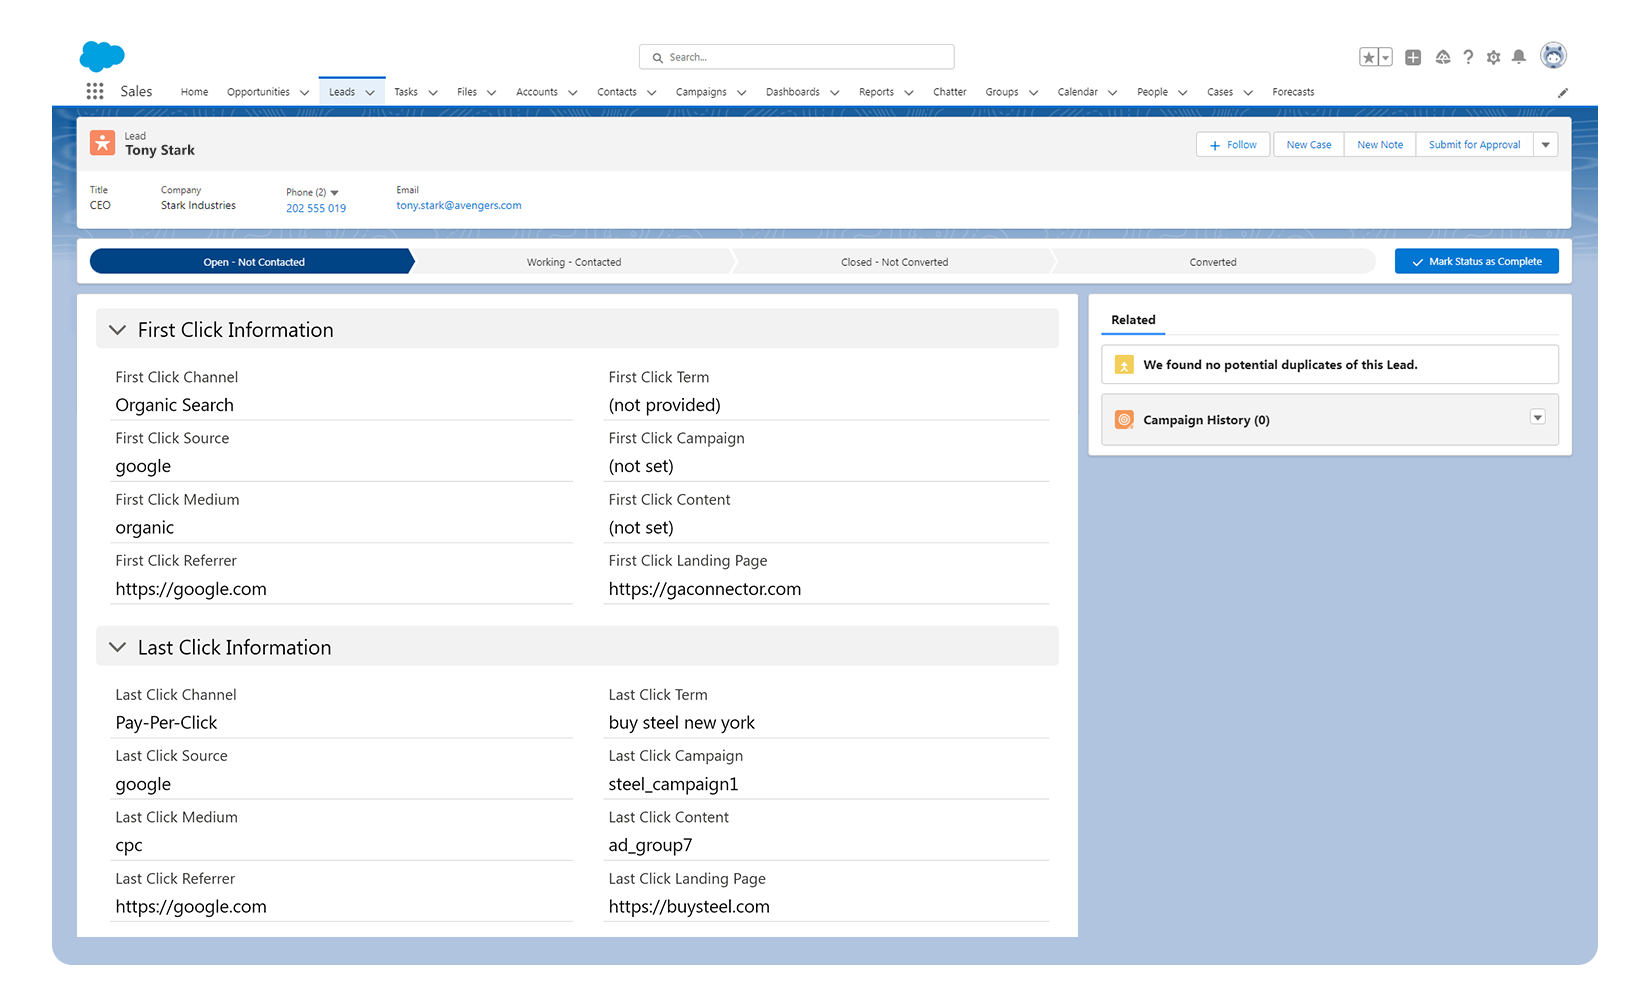
Task: Click the cpc medium value
Action: [129, 846]
